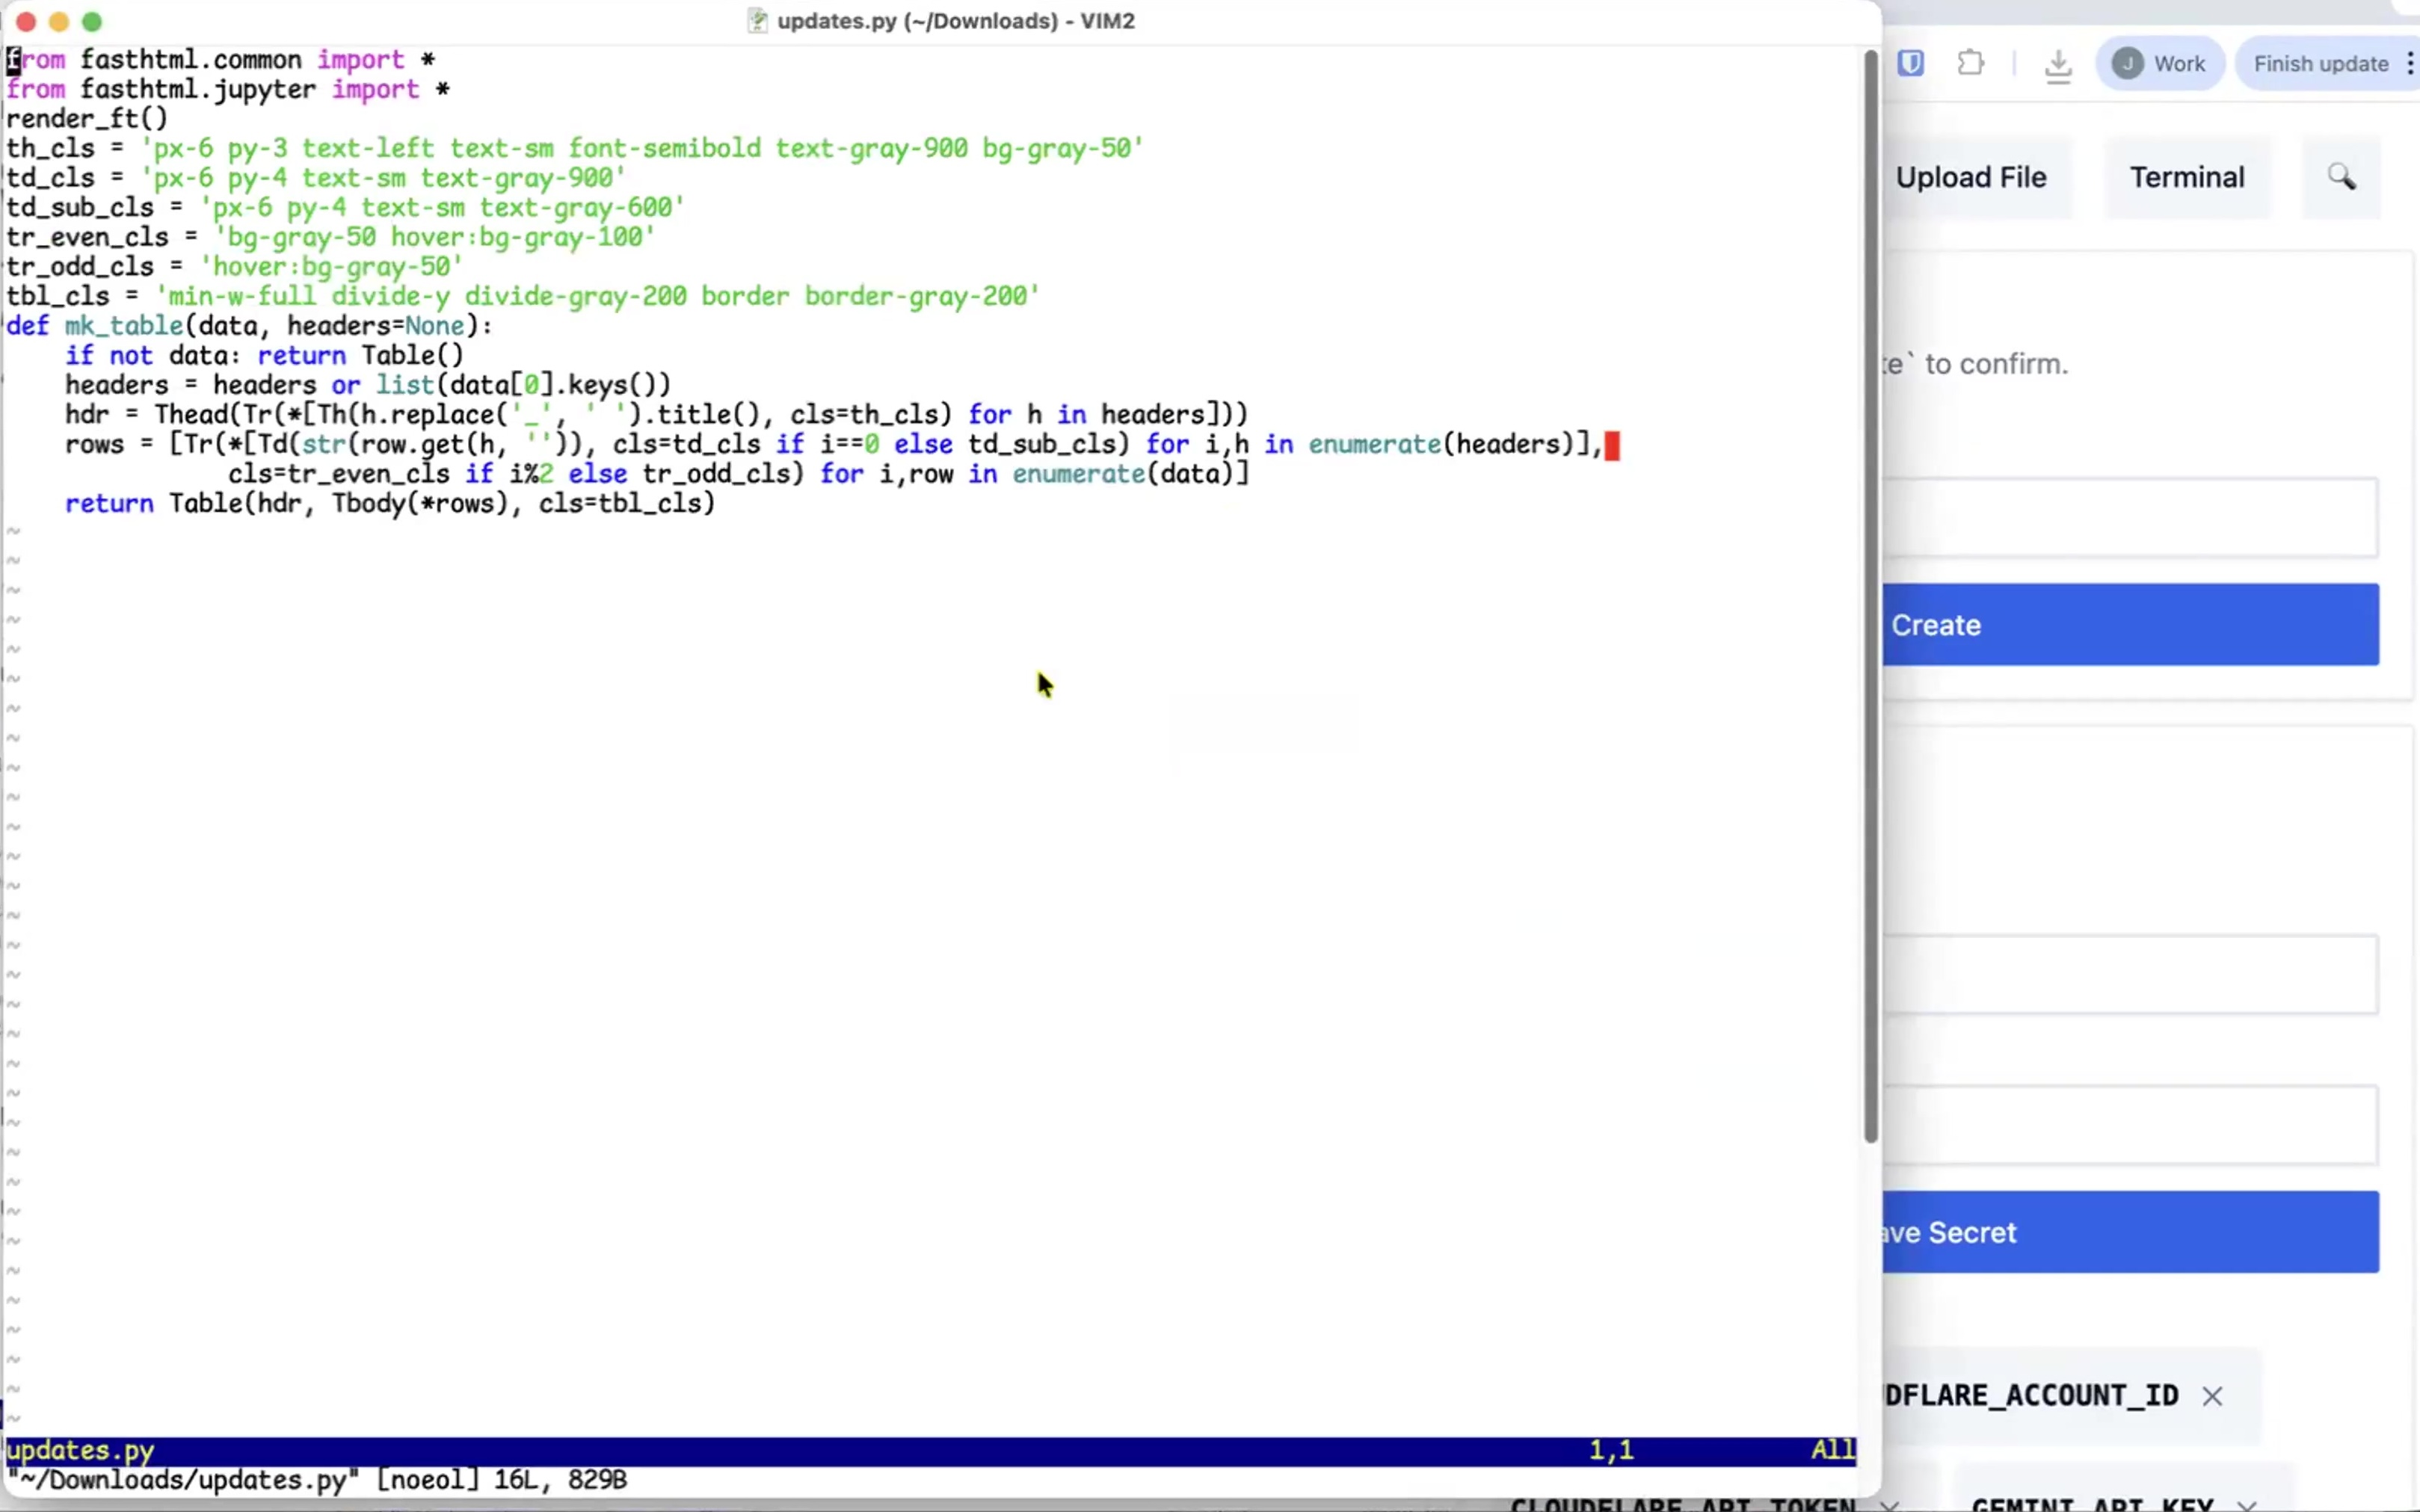
Task: Click the puzzle-piece Extensions icon
Action: (x=1970, y=64)
